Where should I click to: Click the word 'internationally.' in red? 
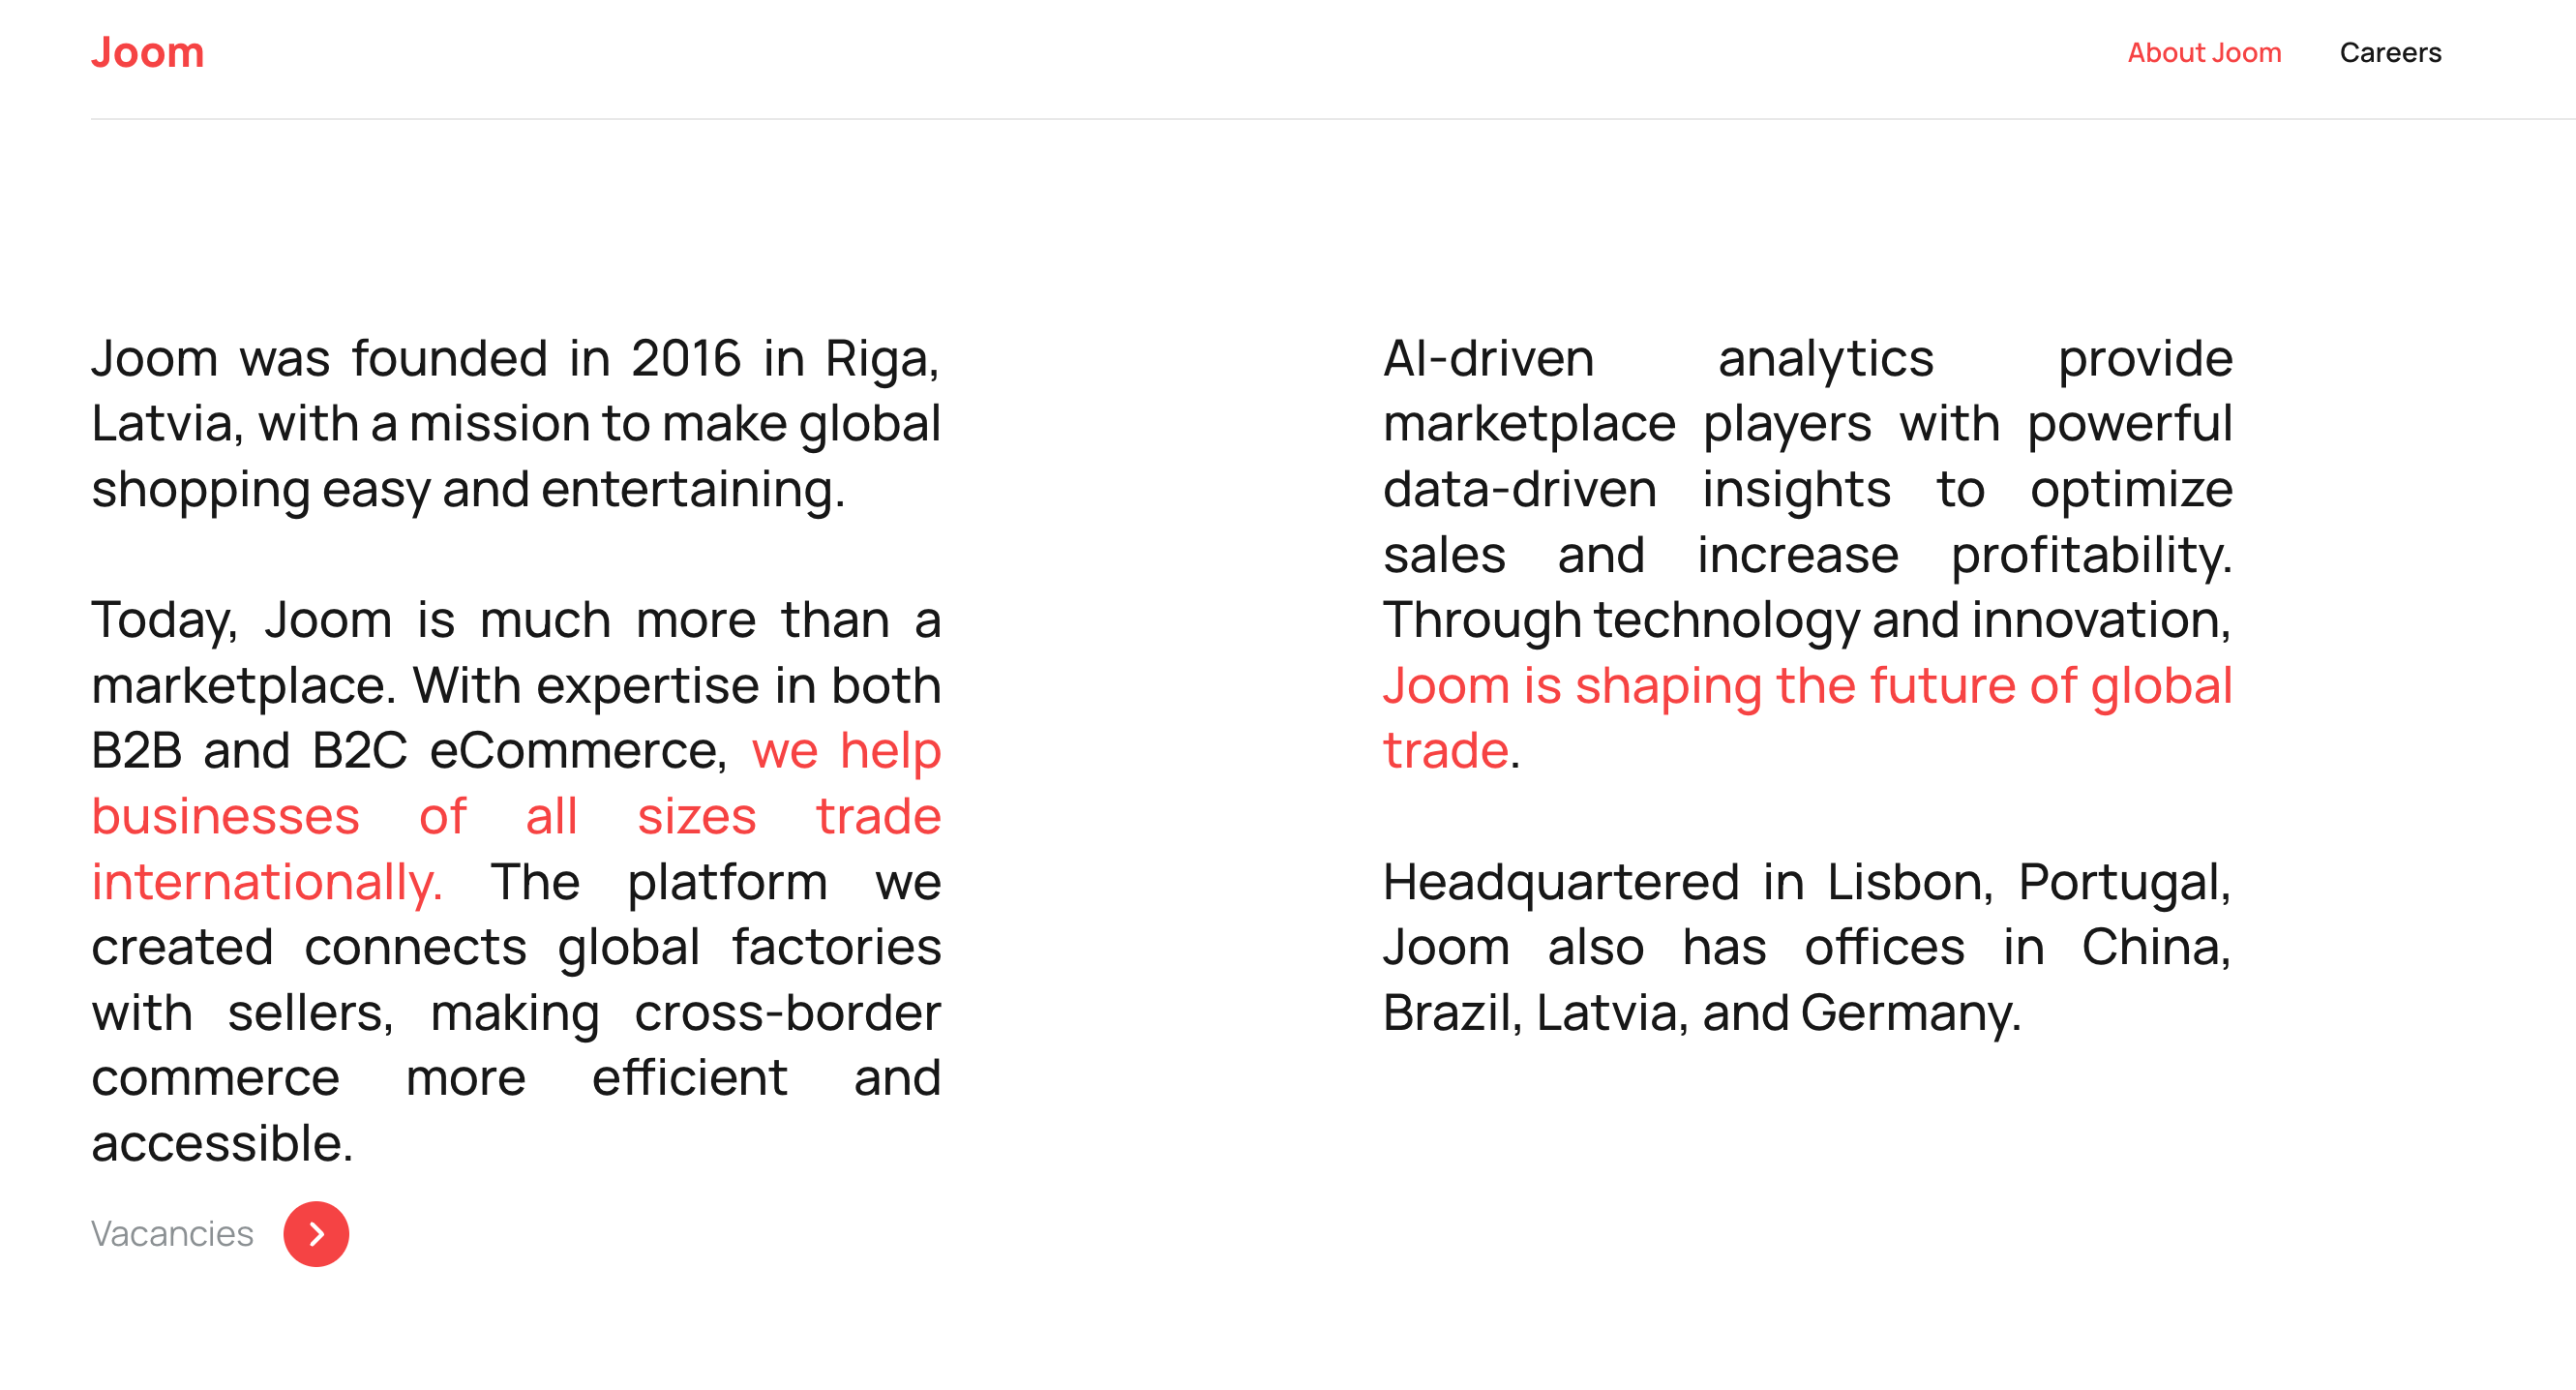click(x=267, y=882)
